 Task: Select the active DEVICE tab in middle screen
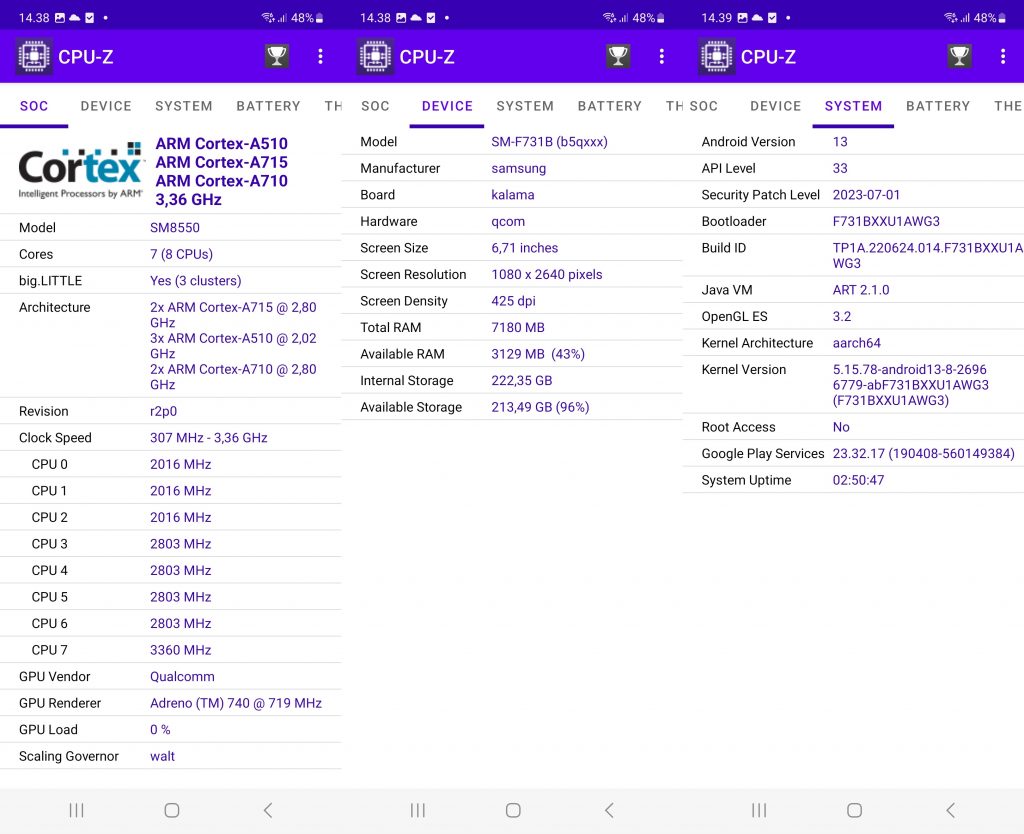tap(447, 106)
